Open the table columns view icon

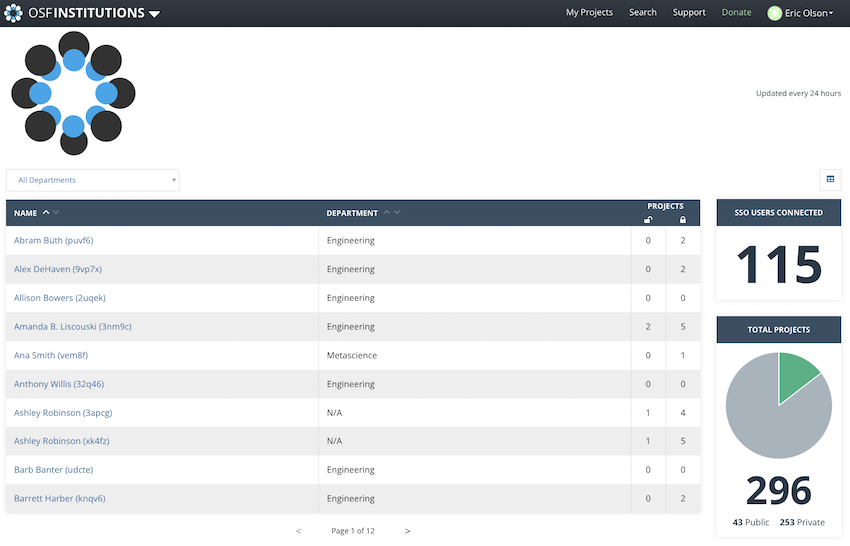pyautogui.click(x=830, y=180)
